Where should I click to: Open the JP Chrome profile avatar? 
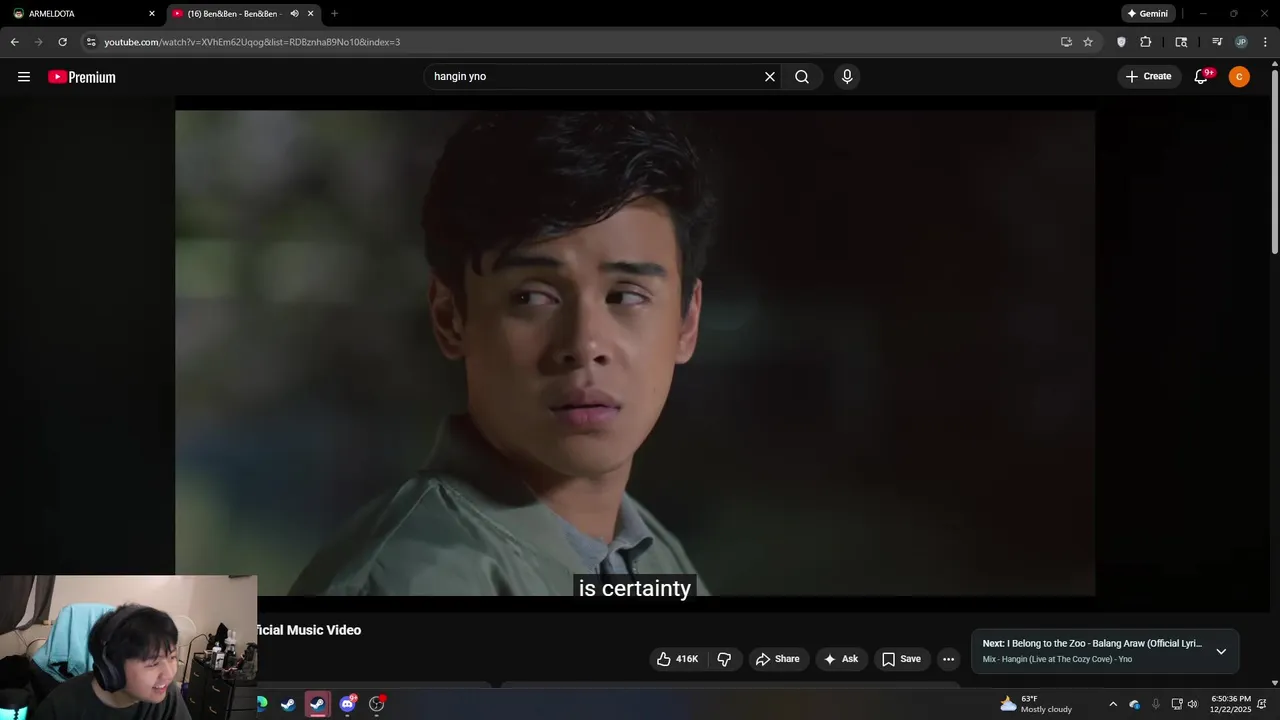point(1241,42)
